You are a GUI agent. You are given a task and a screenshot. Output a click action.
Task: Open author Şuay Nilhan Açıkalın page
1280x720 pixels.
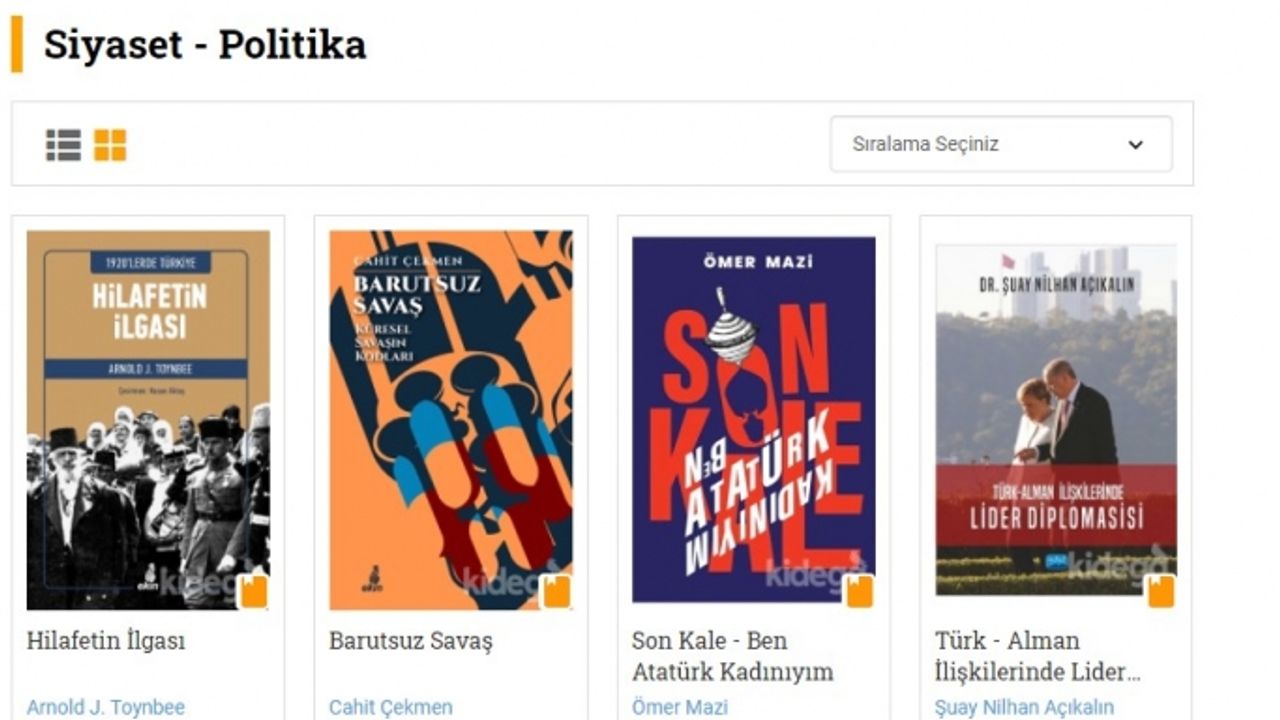tap(1024, 707)
